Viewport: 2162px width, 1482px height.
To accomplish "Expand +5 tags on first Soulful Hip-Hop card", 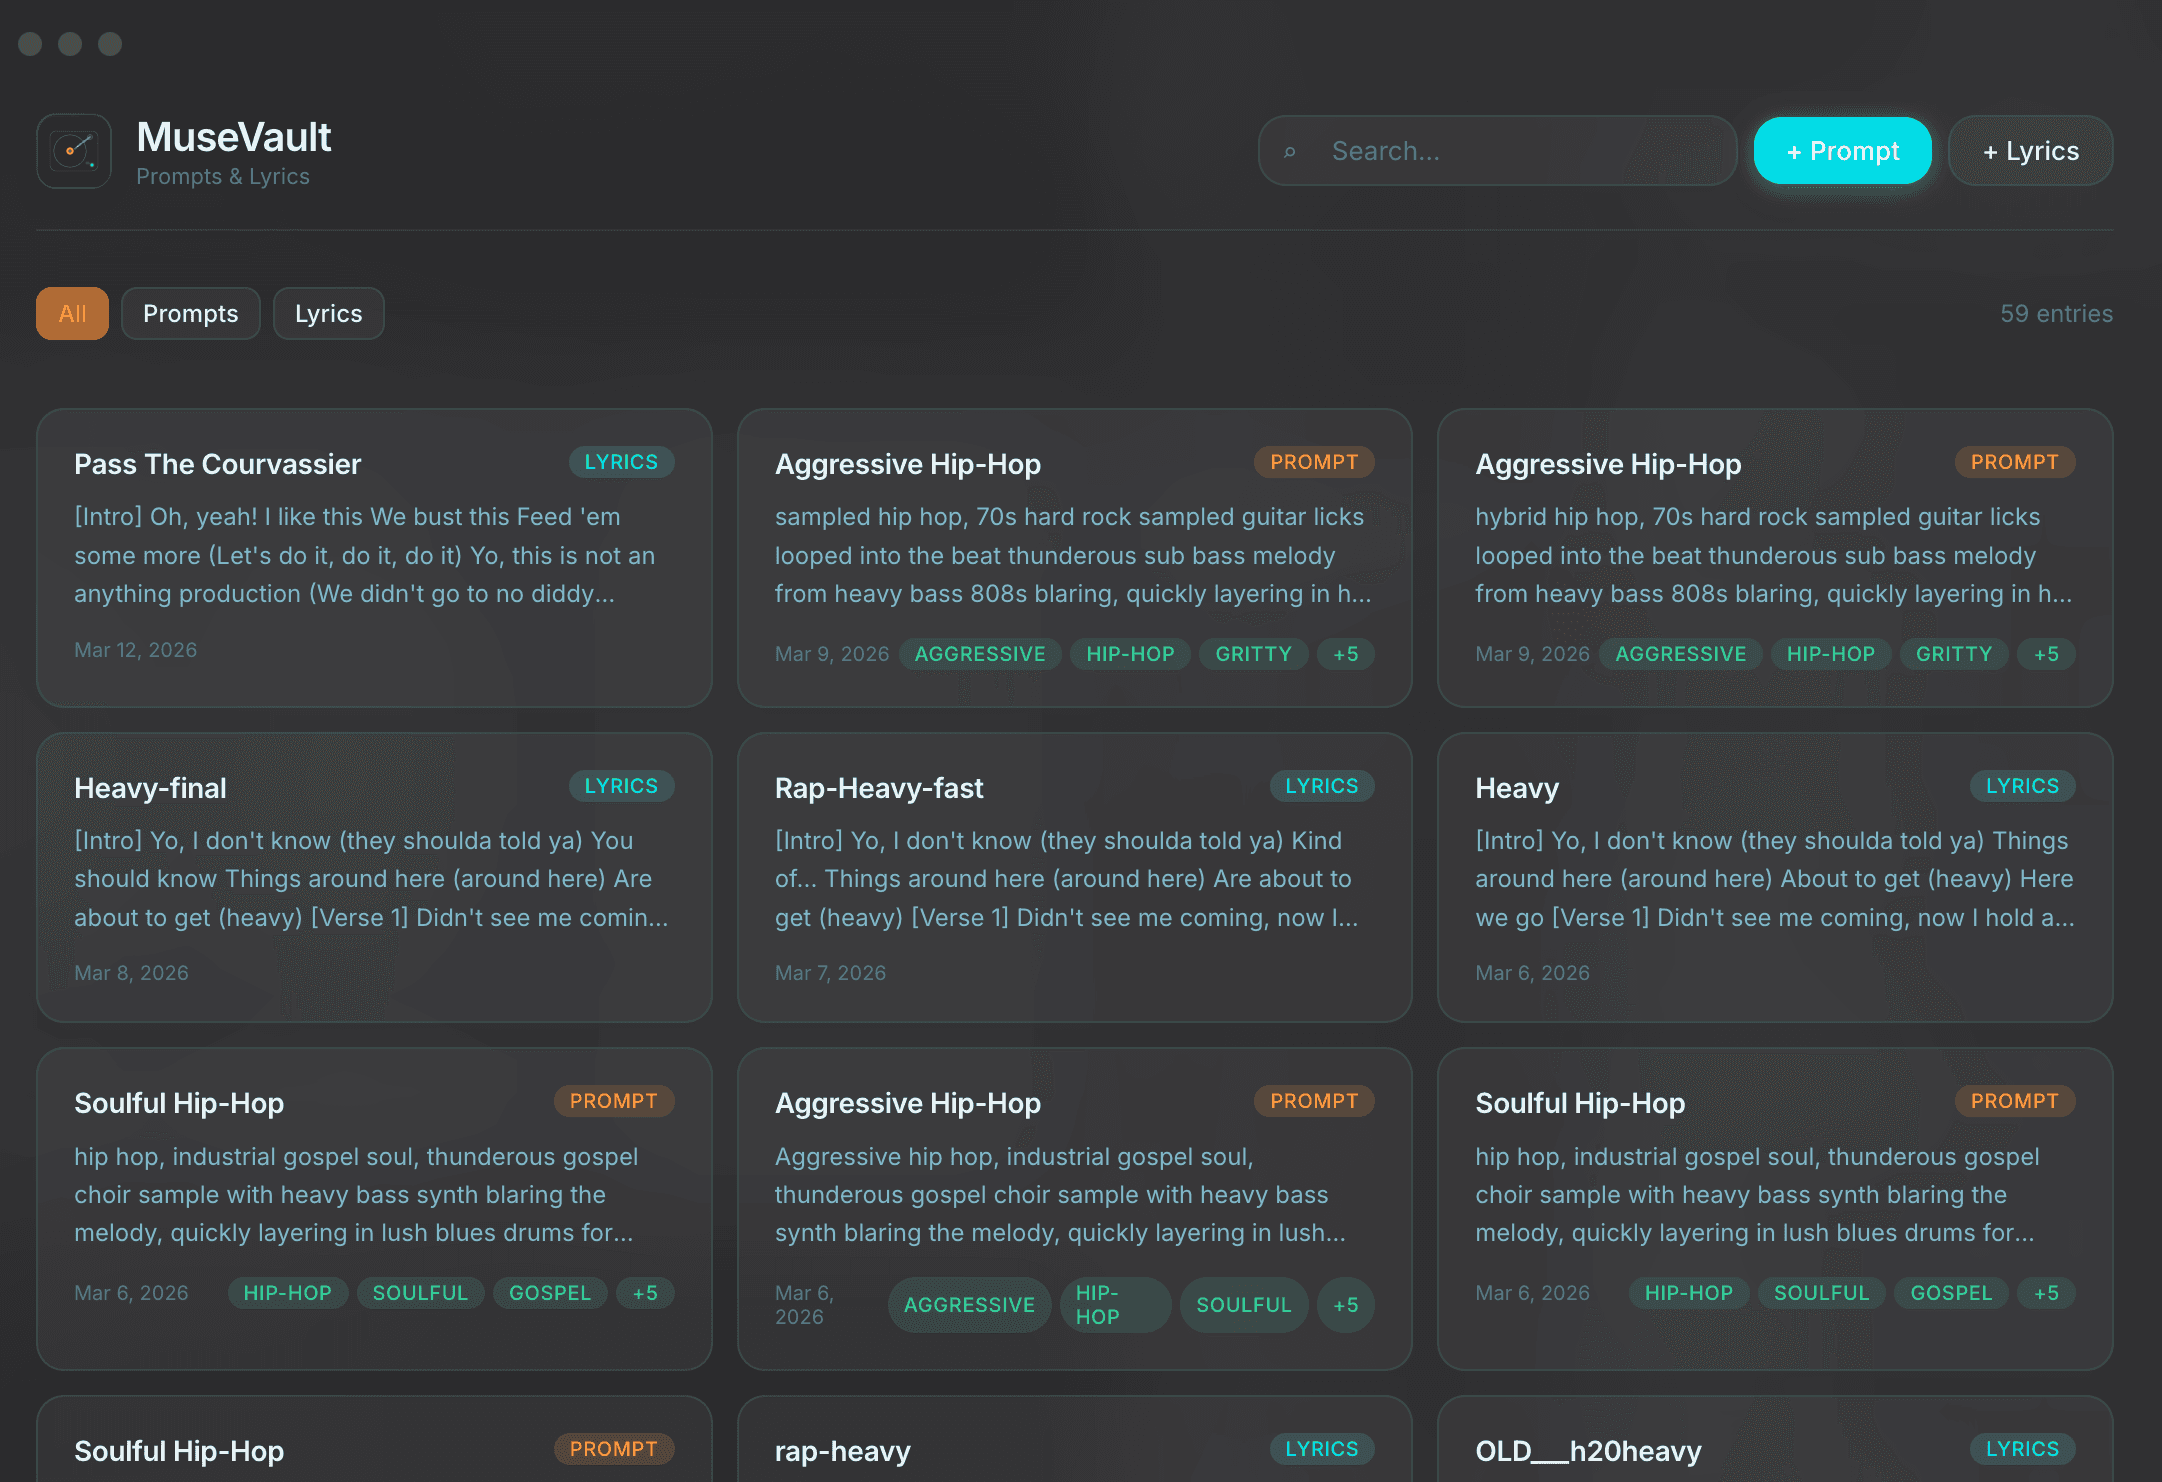I will coord(645,1293).
